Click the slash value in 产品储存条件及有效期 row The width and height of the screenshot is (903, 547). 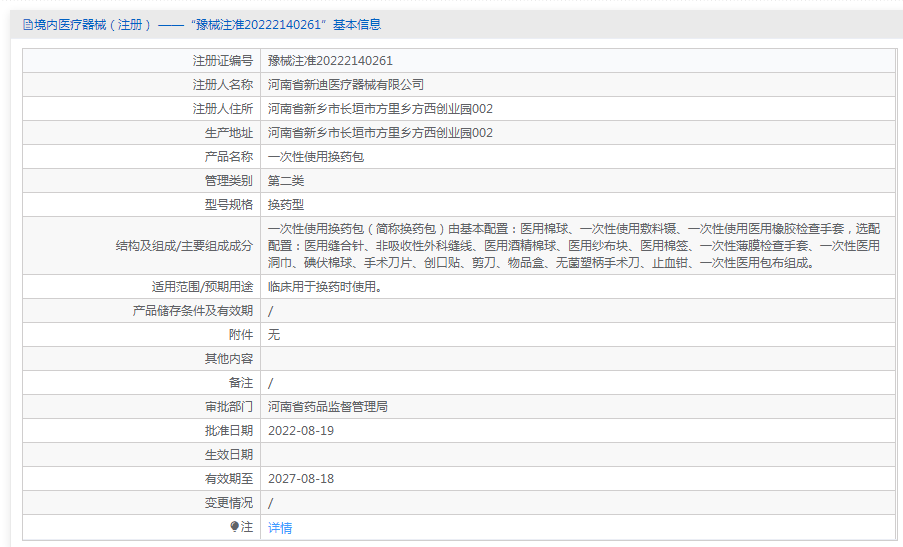click(x=271, y=312)
